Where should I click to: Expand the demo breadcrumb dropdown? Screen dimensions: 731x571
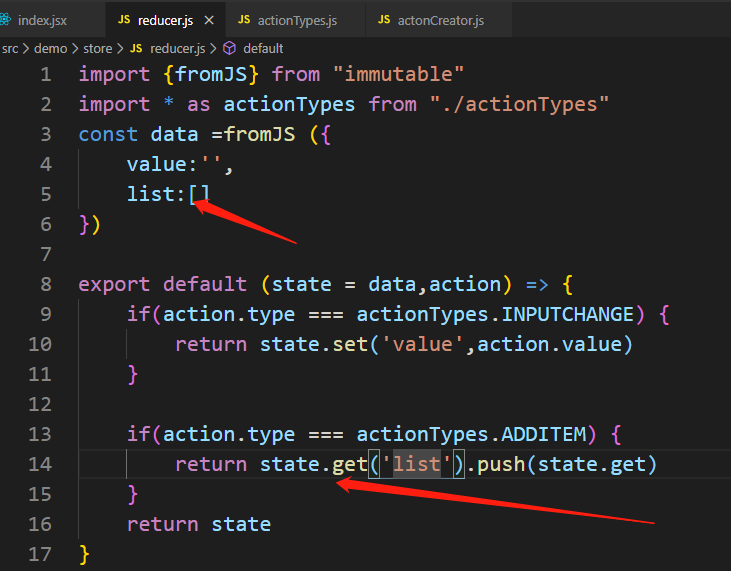[x=52, y=48]
